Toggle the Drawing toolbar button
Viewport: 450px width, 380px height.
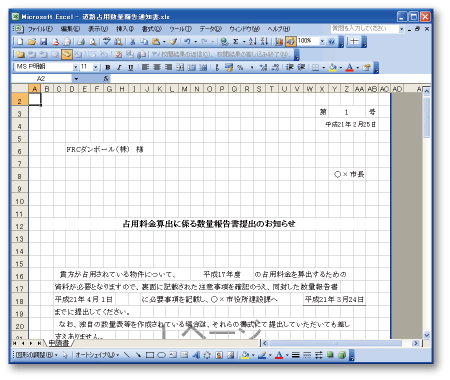click(290, 42)
